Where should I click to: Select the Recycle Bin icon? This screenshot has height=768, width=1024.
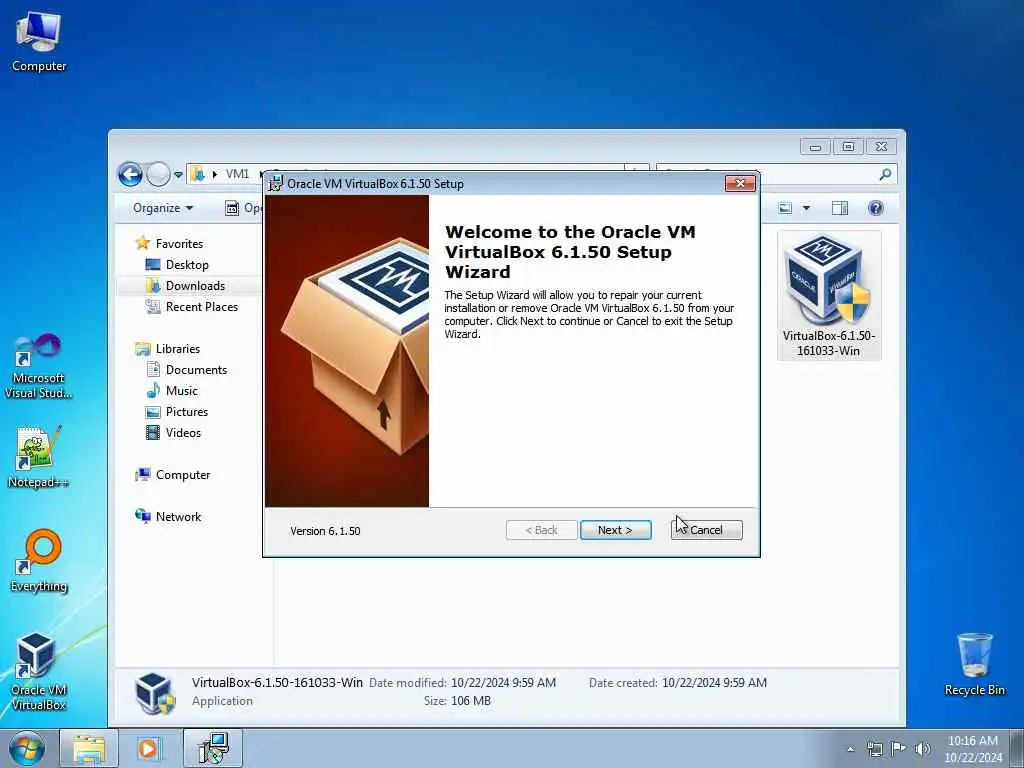(x=974, y=664)
